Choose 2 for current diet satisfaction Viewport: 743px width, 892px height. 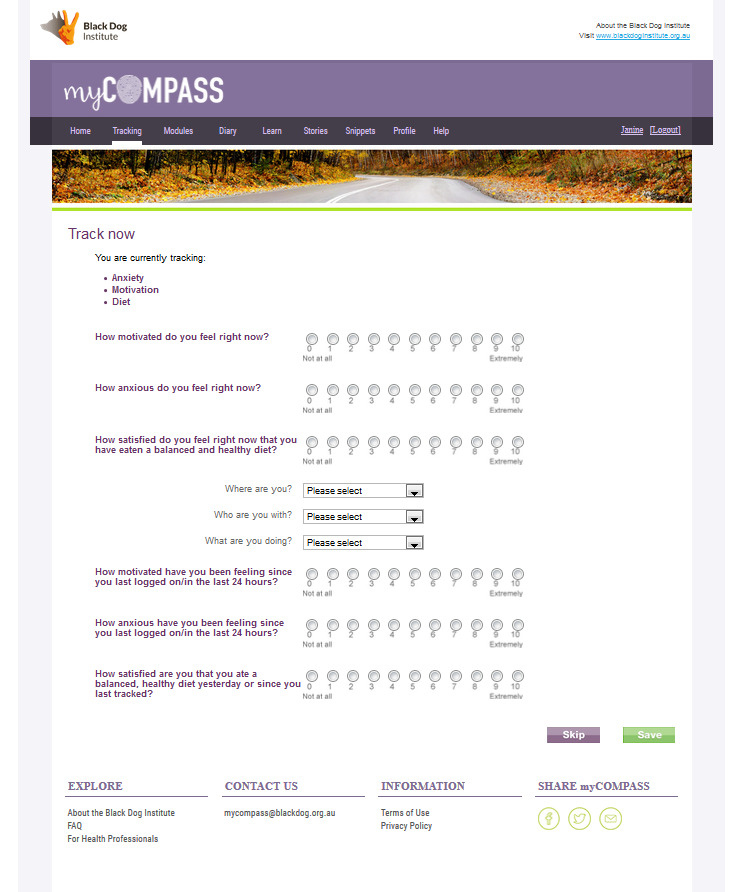(353, 442)
